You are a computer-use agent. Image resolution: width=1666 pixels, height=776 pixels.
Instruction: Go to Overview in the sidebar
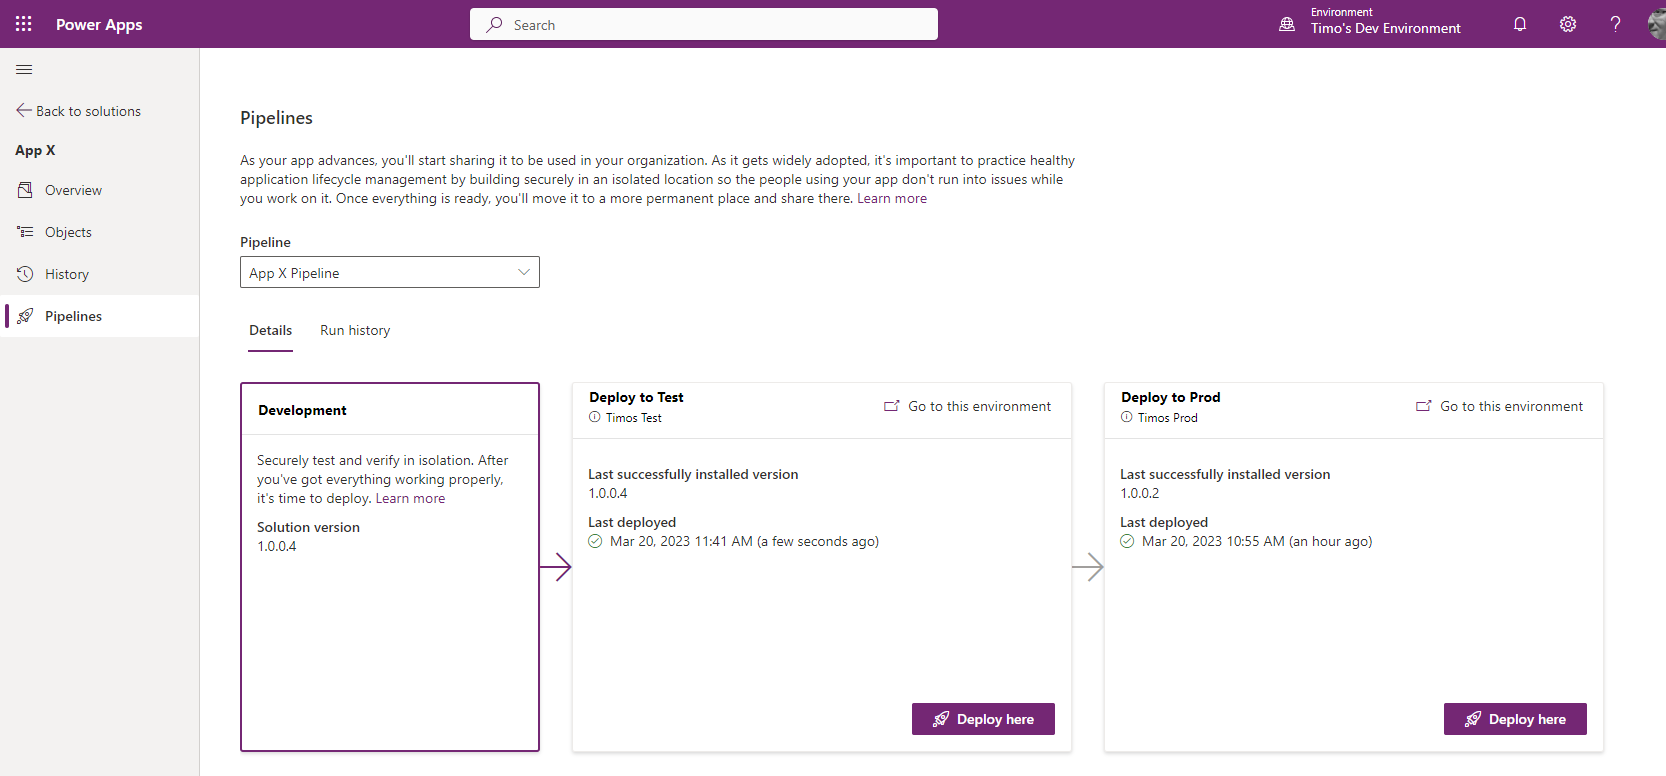click(x=73, y=190)
